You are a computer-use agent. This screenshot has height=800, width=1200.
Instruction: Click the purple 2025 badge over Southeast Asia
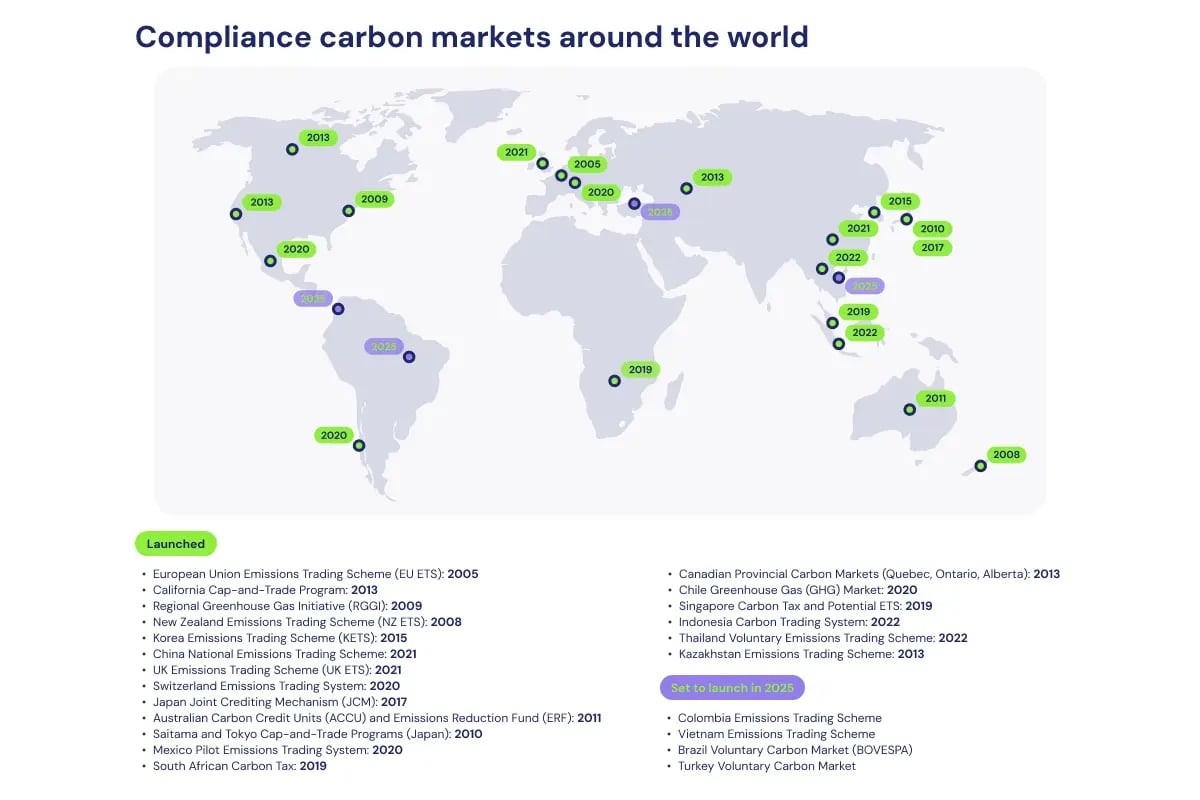[x=863, y=285]
